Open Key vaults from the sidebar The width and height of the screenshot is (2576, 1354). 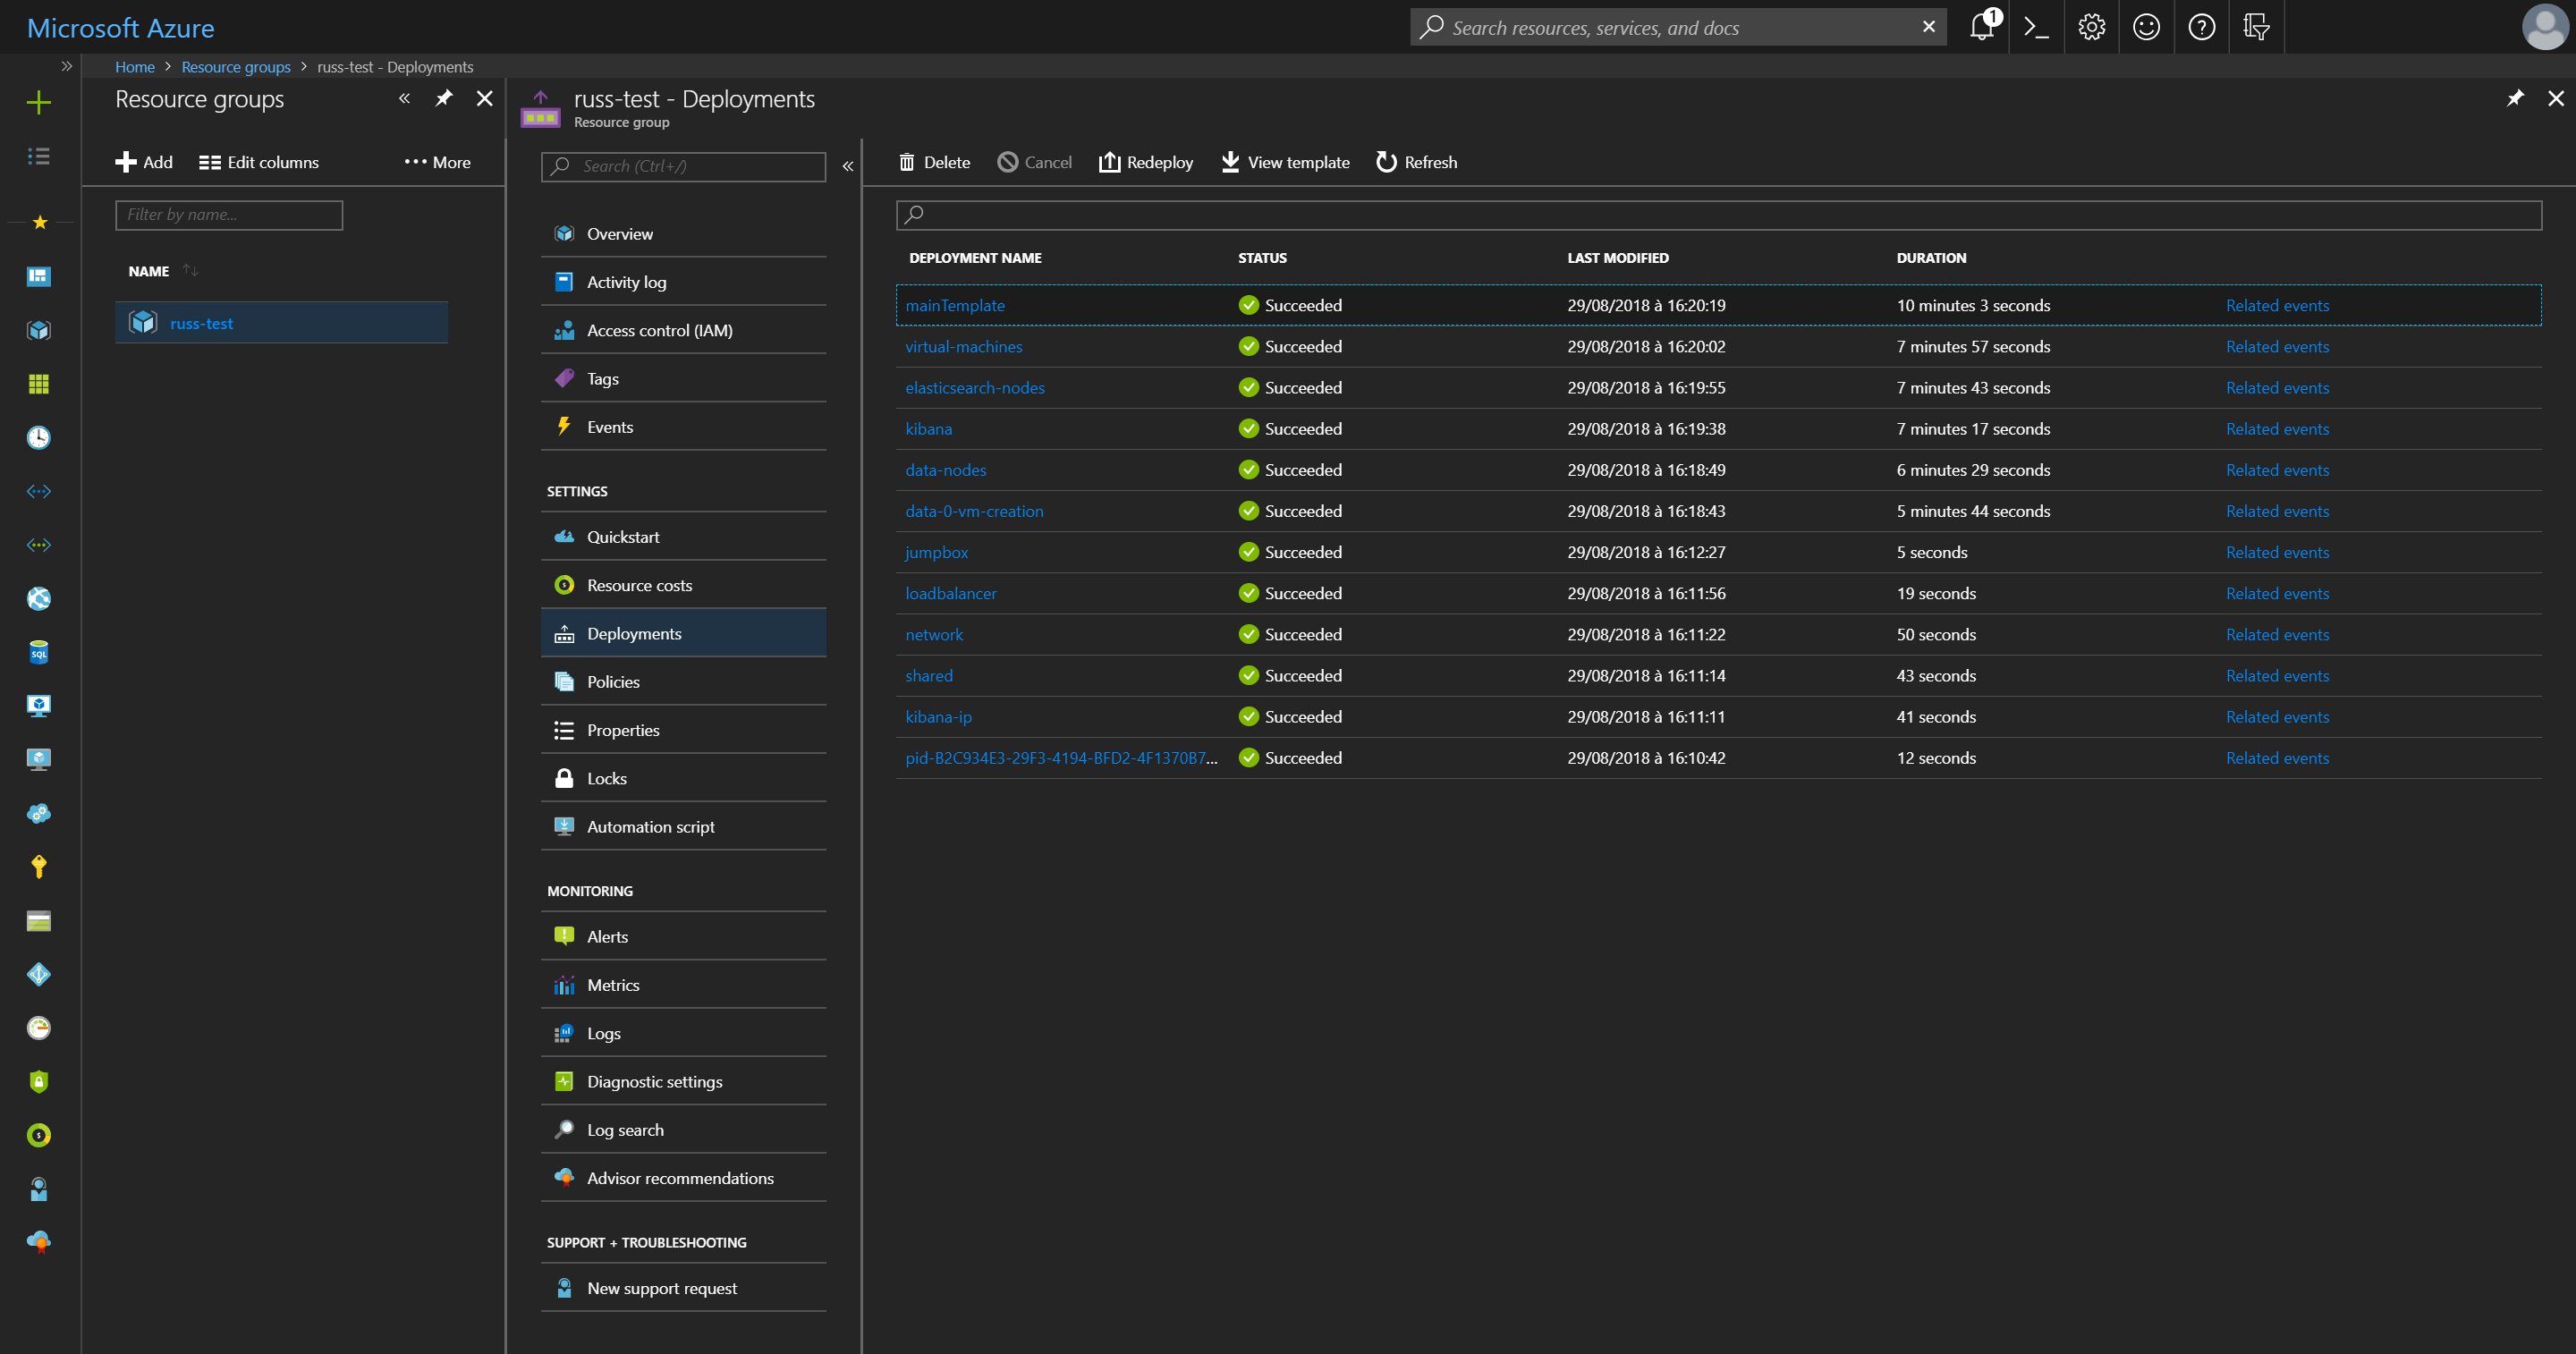(38, 866)
